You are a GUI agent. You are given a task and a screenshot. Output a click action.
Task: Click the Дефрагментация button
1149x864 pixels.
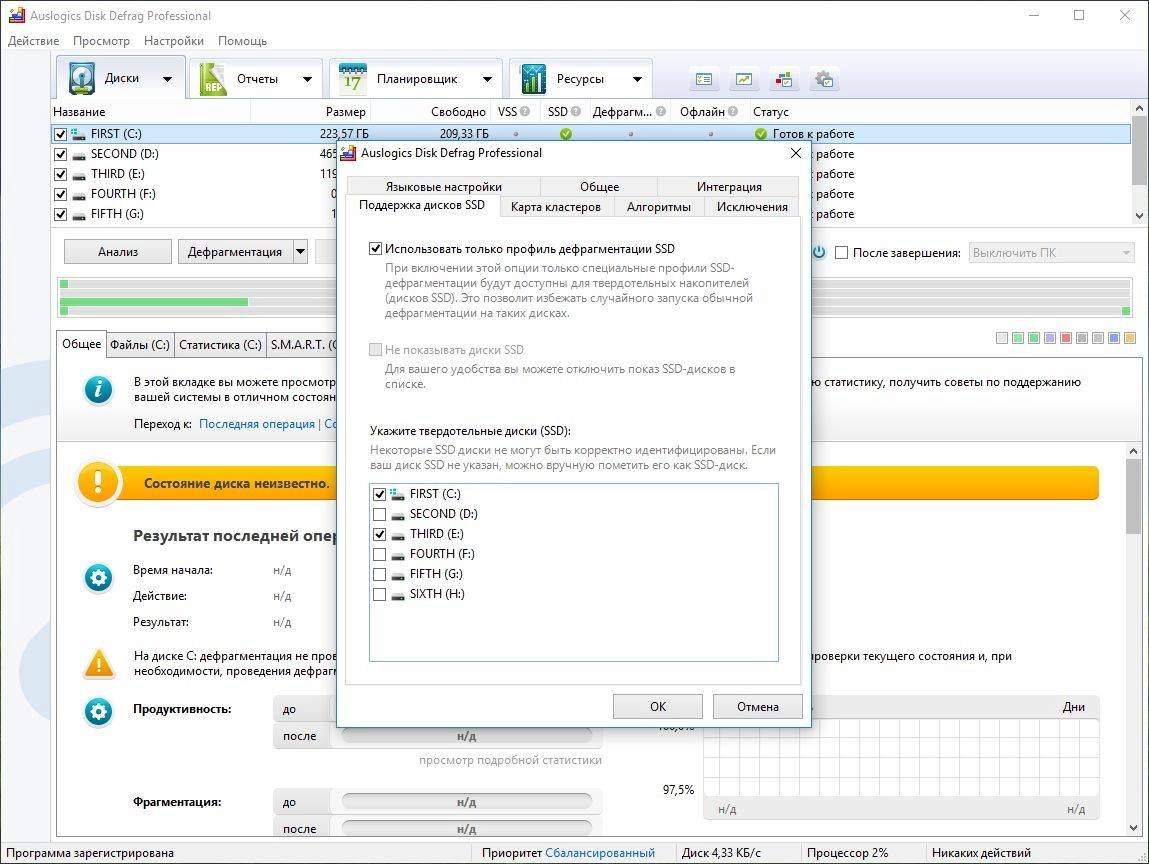pos(235,251)
